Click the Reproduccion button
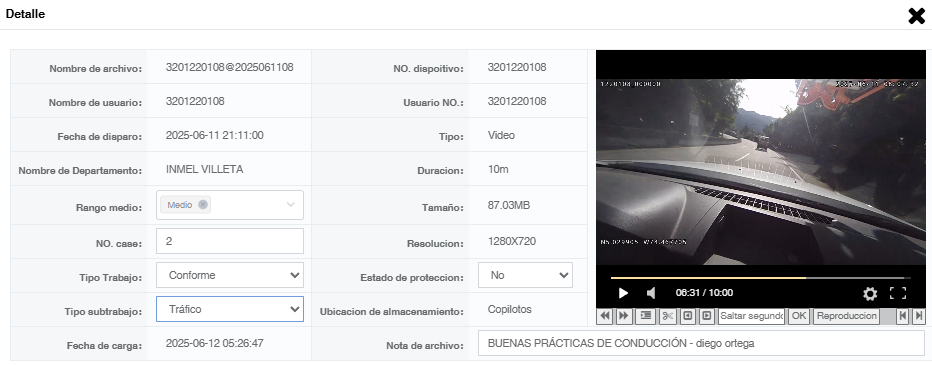Viewport: 932px width, 366px height. click(846, 316)
